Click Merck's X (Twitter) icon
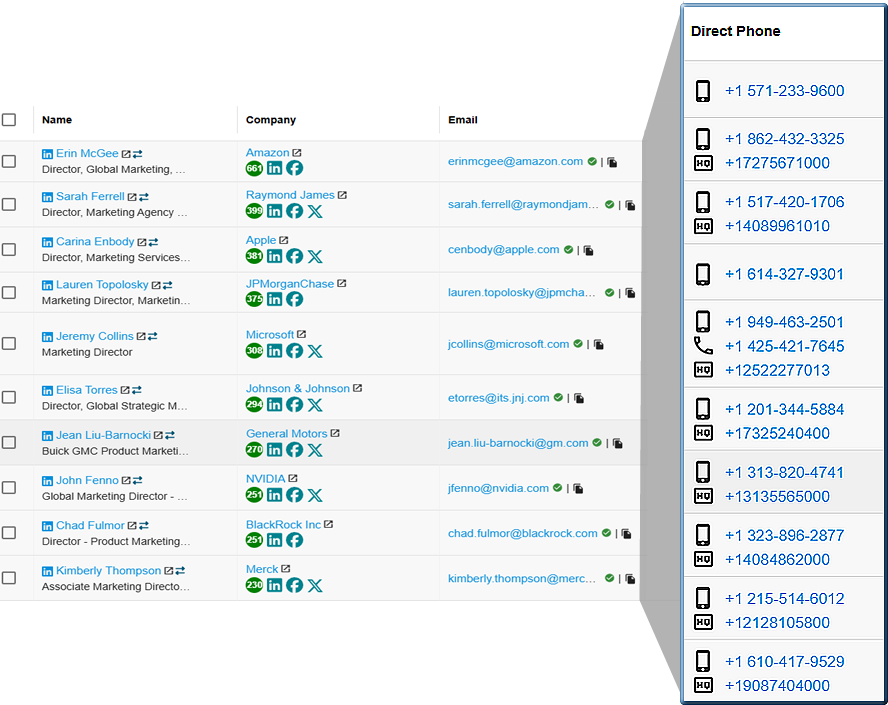Image resolution: width=888 pixels, height=705 pixels. (x=315, y=586)
